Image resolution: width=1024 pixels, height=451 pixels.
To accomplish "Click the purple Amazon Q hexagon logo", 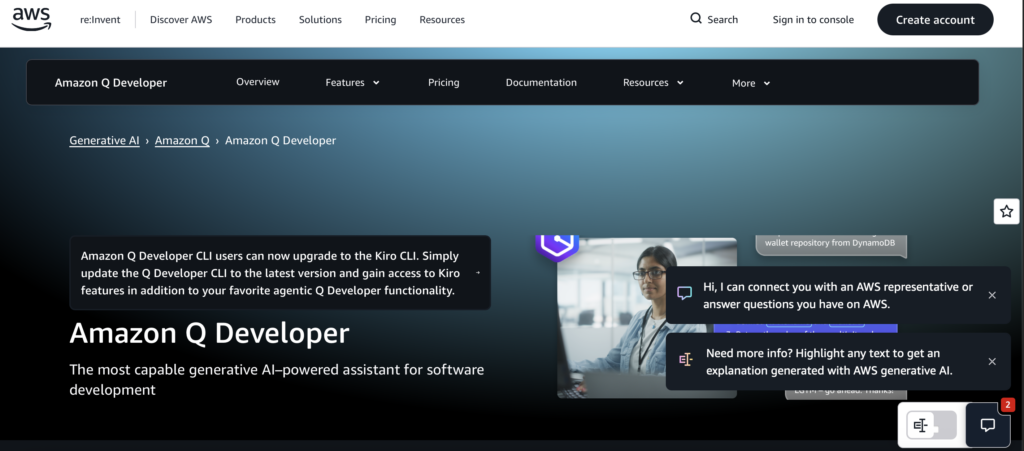I will click(x=556, y=246).
